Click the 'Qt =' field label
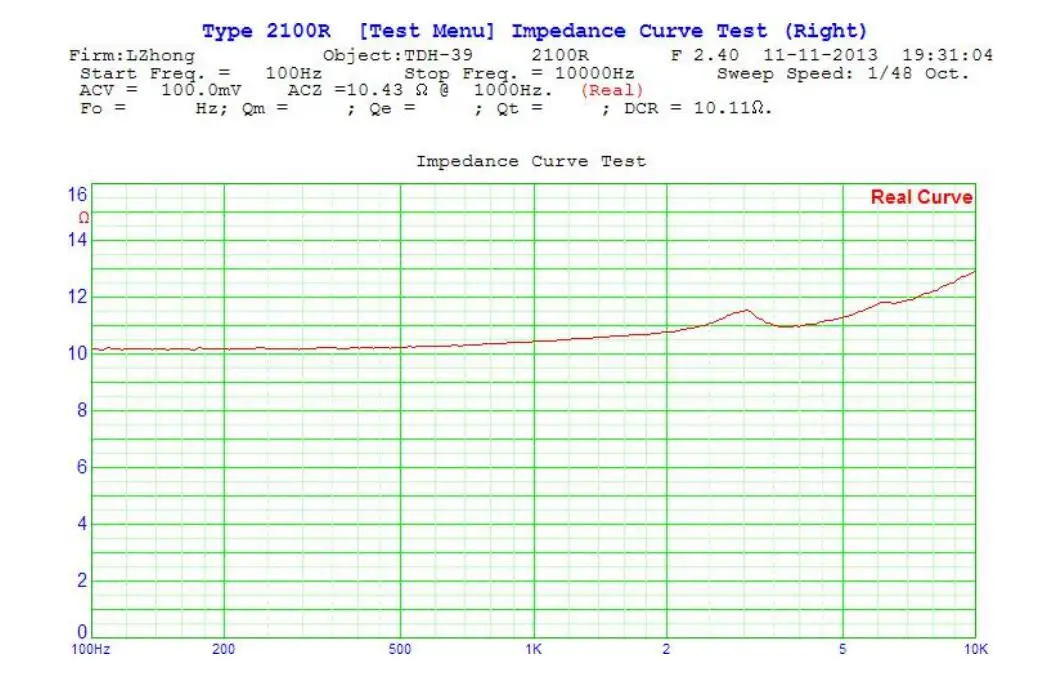Image resolution: width=1048 pixels, height=689 pixels. tap(519, 108)
